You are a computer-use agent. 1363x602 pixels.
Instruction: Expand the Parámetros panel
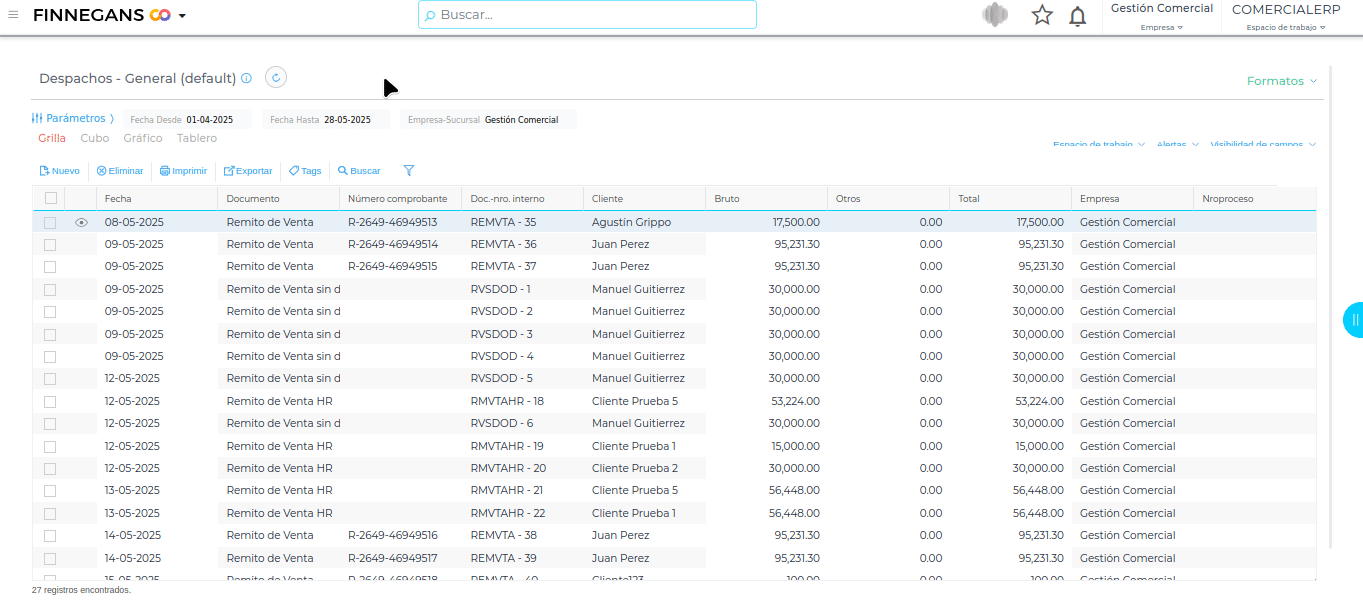coord(72,118)
